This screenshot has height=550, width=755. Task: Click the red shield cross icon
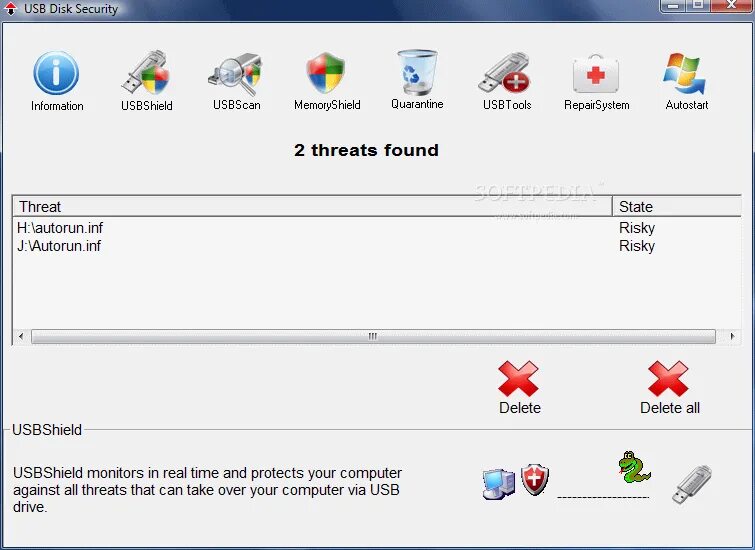pos(534,479)
